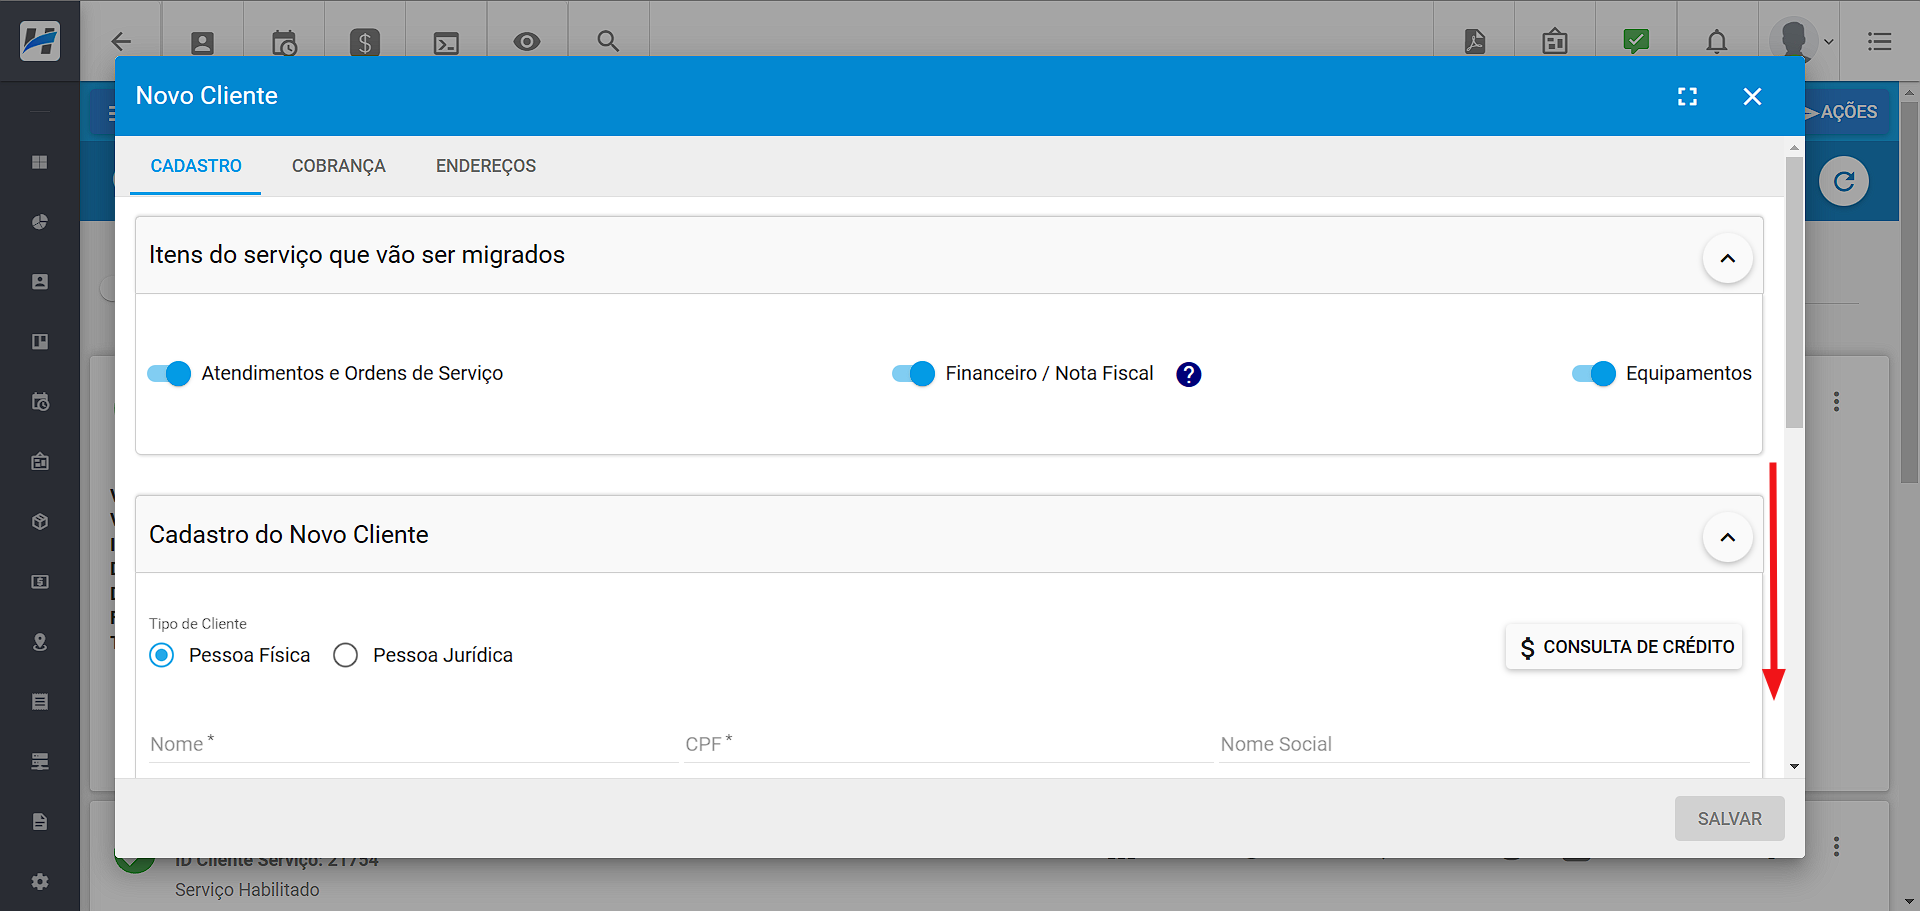
Task: Open the settings gear in sidebar
Action: point(40,882)
